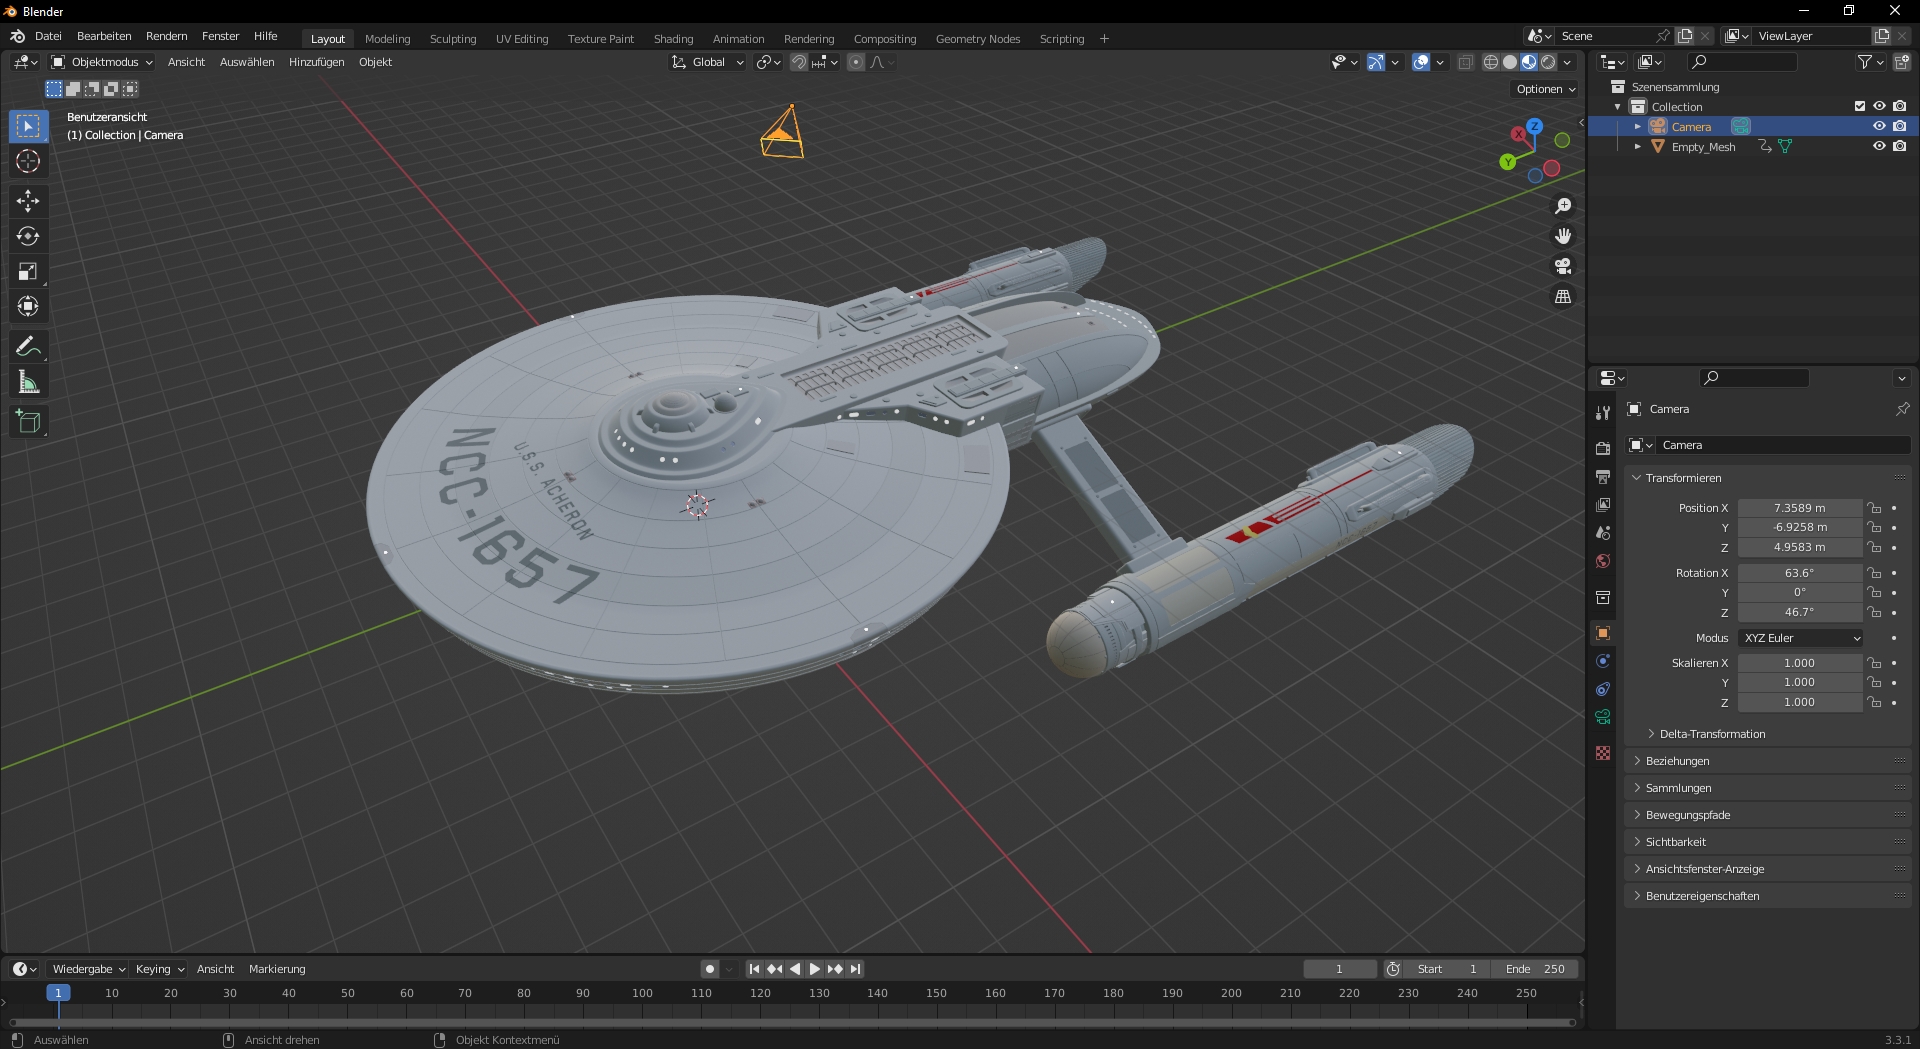
Task: Open the Physics properties tab
Action: 1603,661
